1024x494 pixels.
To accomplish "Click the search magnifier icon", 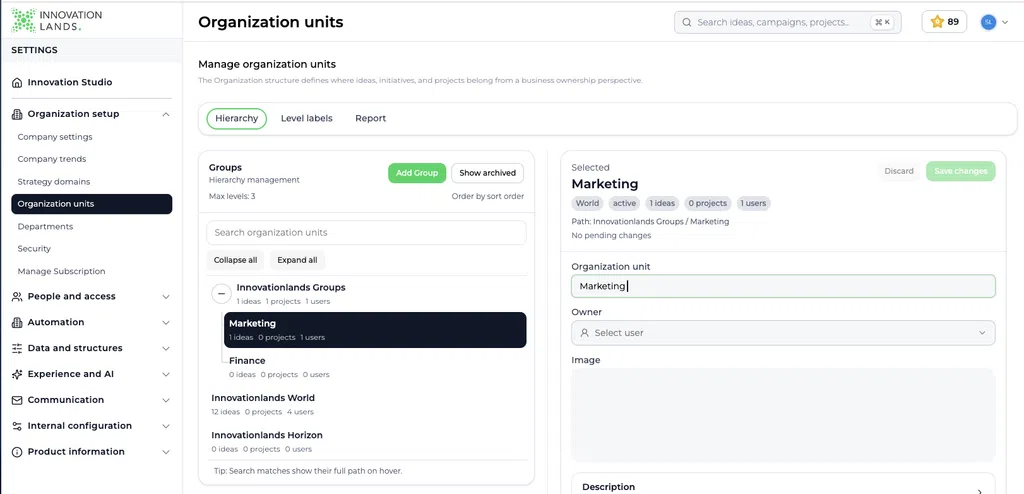I will tap(687, 22).
